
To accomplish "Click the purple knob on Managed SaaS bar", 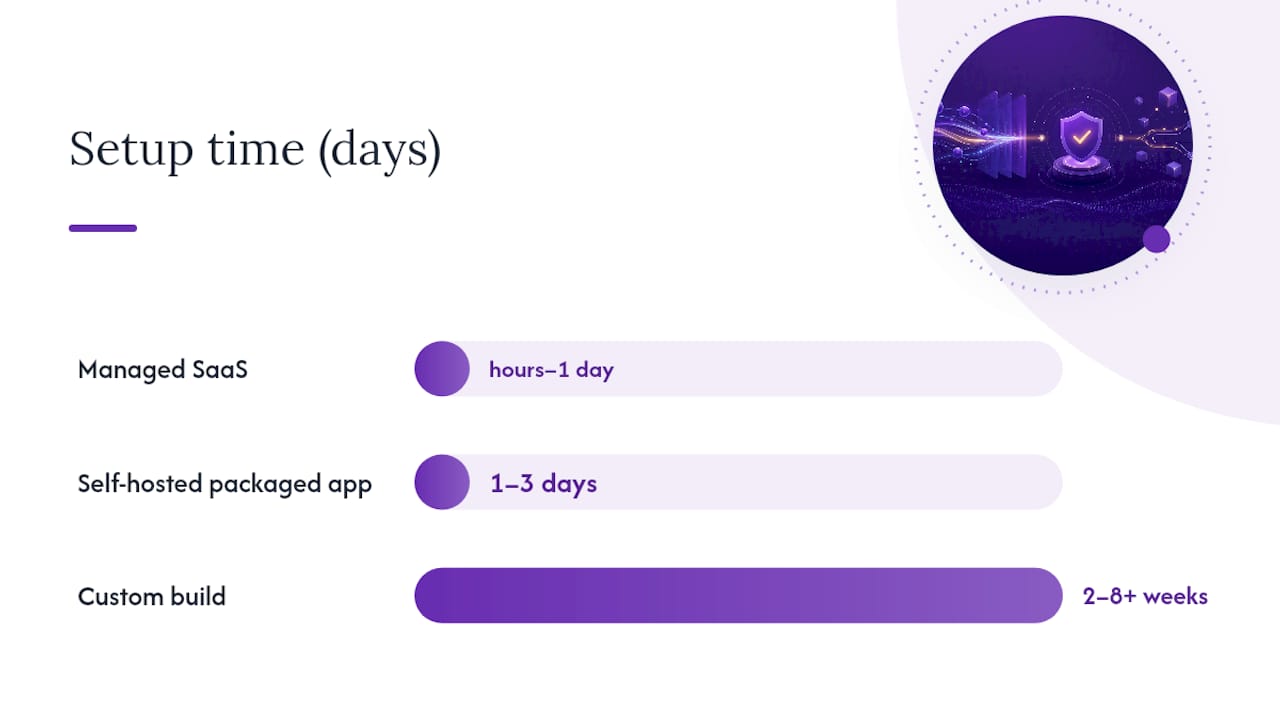I will point(442,369).
